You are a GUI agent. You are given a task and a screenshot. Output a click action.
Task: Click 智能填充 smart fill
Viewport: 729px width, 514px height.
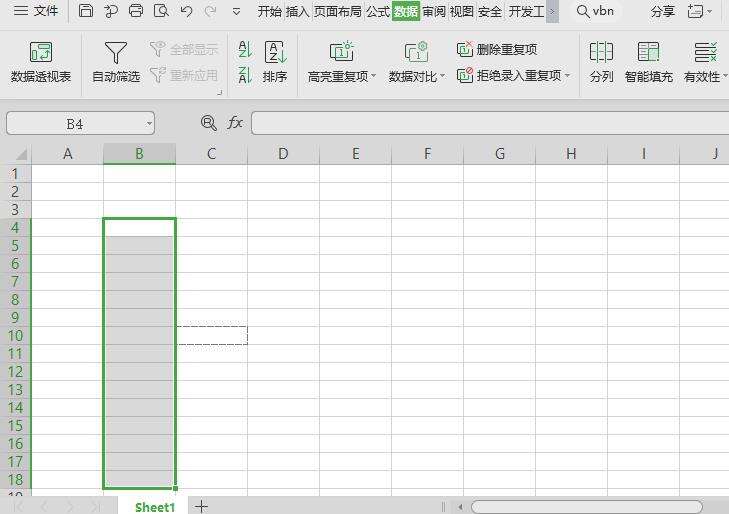coord(649,62)
